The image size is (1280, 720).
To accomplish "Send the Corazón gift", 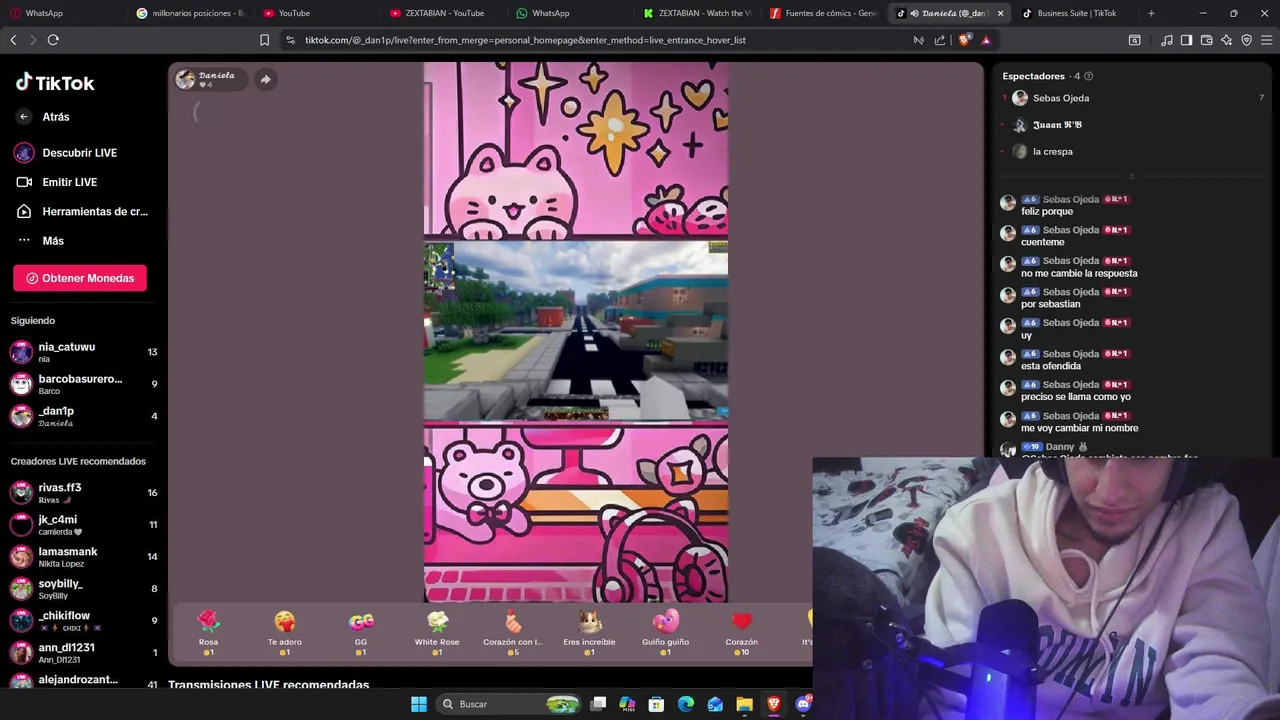I will pos(741,632).
